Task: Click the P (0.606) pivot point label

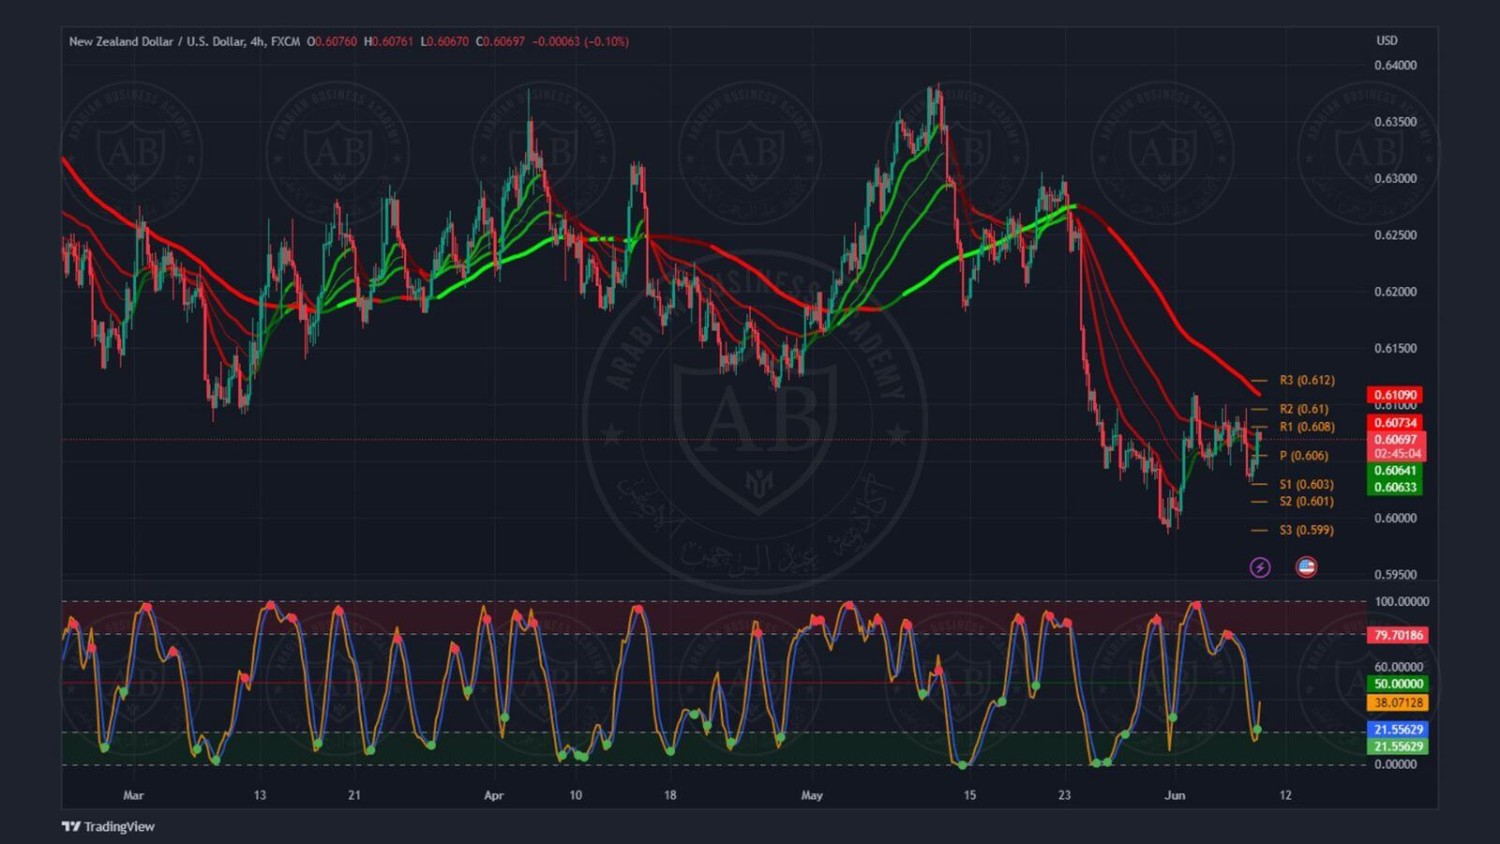Action: 1303,456
